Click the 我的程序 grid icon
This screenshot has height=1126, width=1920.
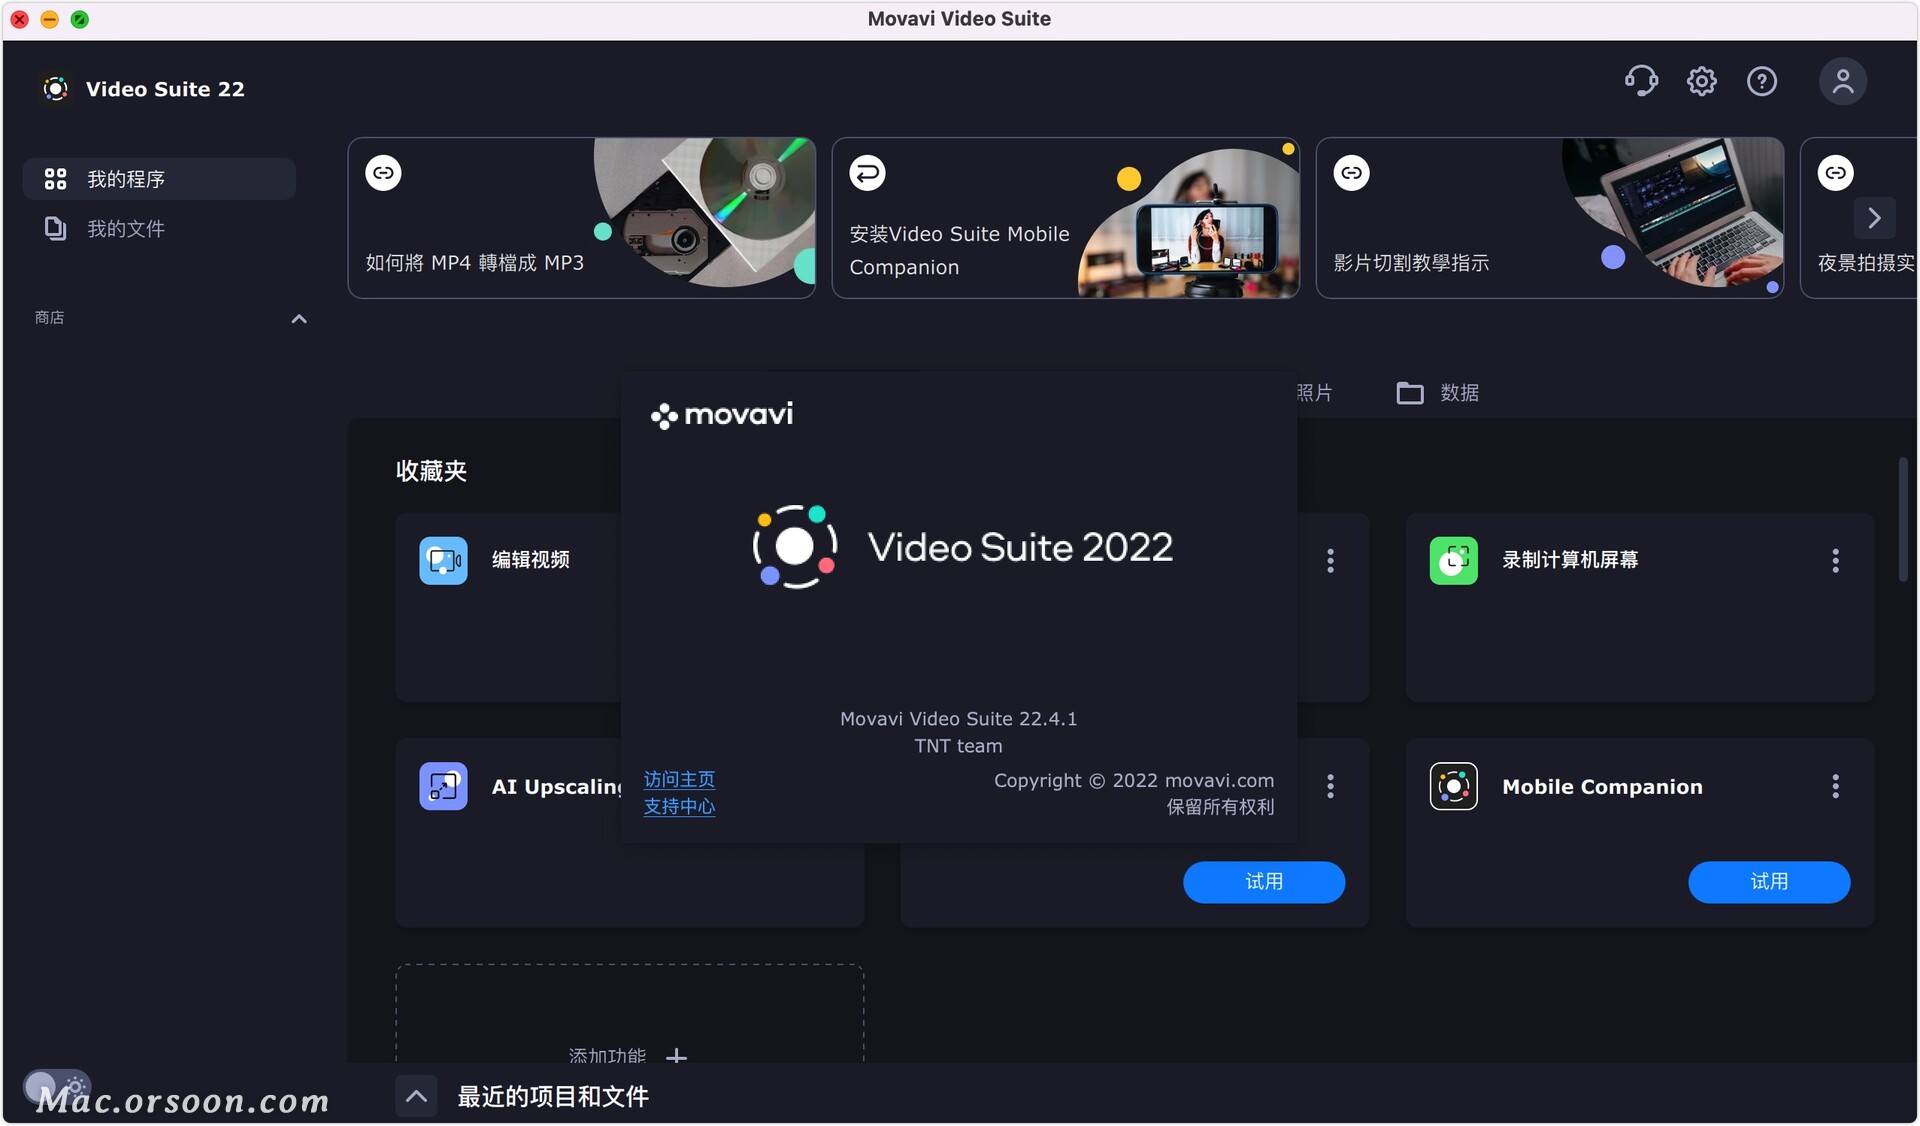(x=55, y=179)
